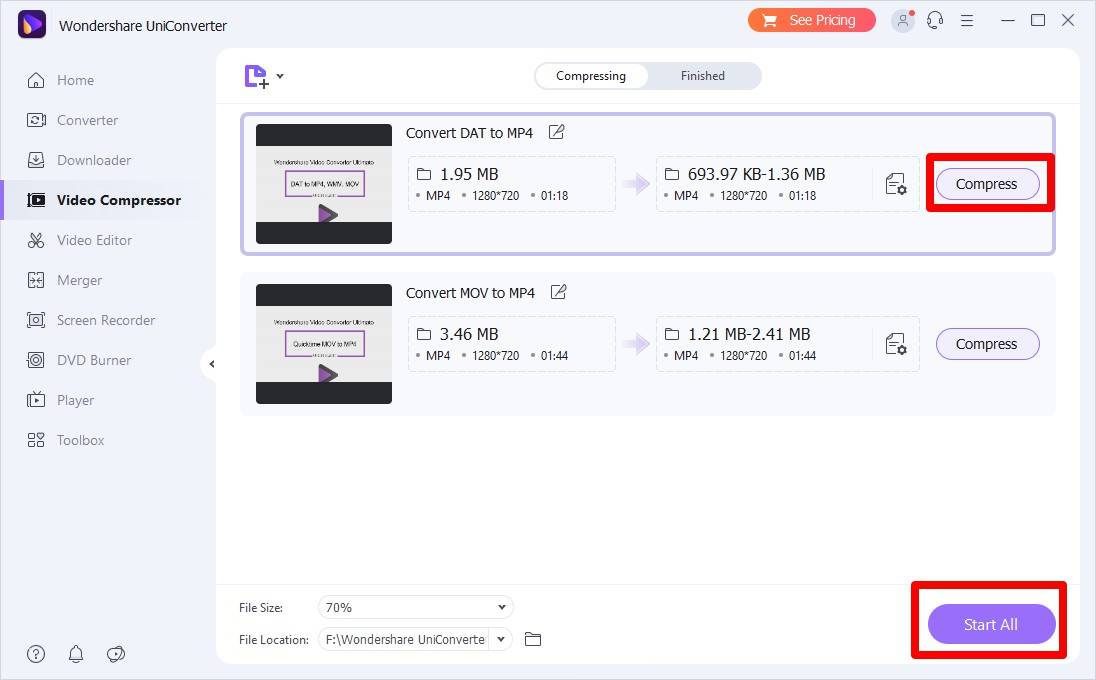Viewport: 1096px width, 680px height.
Task: Open the notifications bell icon
Action: pyautogui.click(x=75, y=654)
